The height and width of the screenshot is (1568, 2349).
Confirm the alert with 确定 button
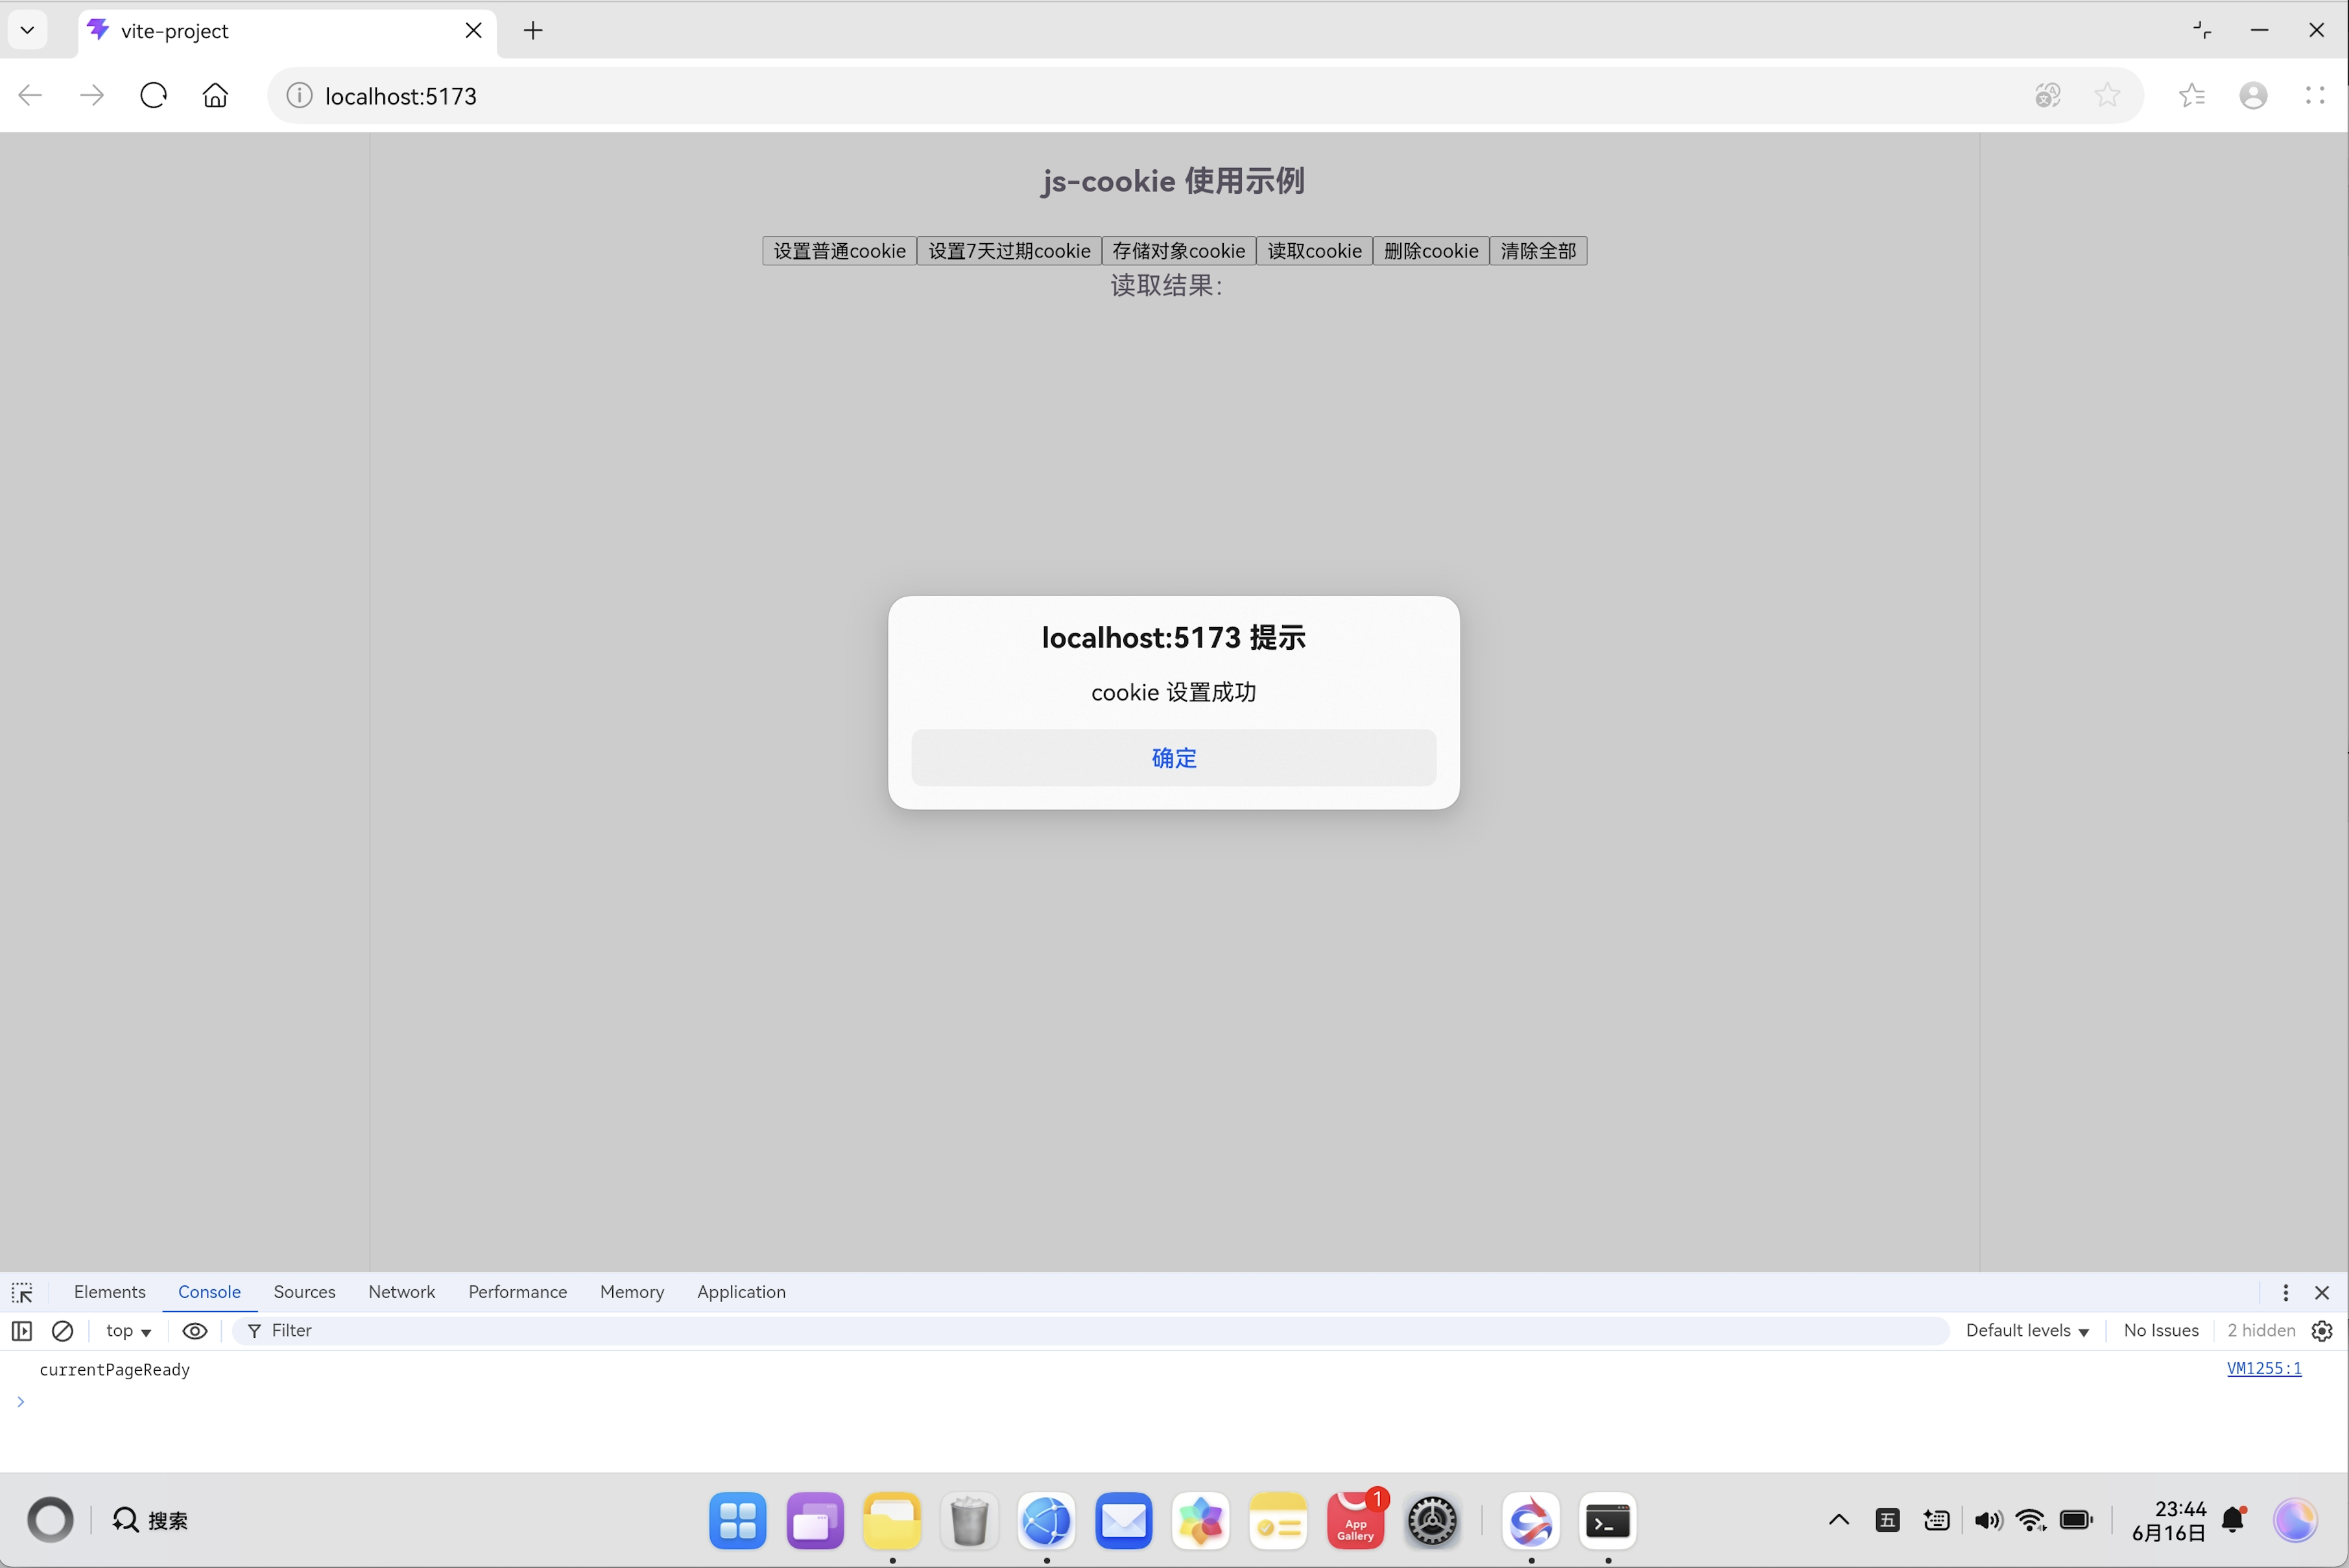coord(1173,757)
